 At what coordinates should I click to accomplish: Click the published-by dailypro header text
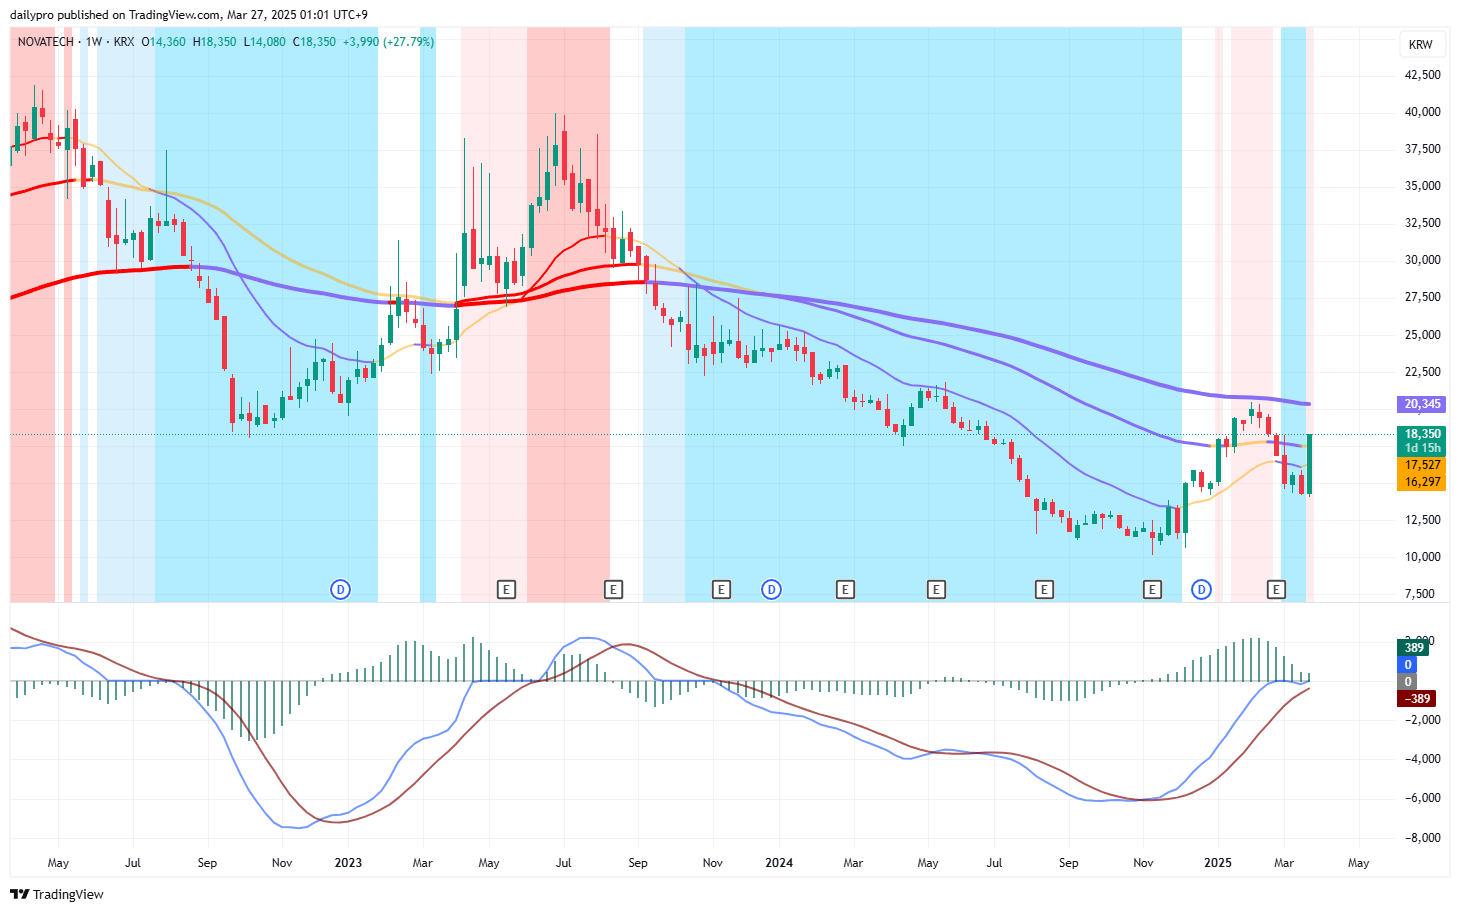[x=189, y=15]
